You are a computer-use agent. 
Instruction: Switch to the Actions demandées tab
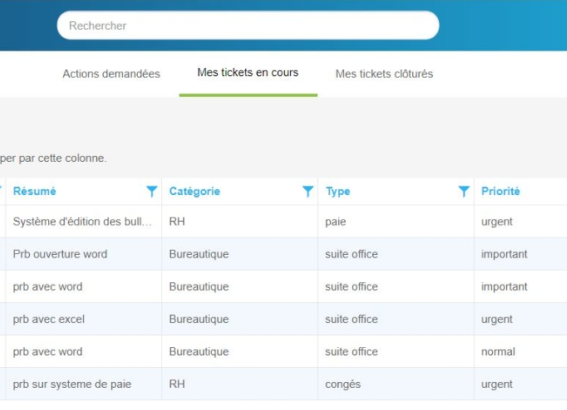(111, 74)
